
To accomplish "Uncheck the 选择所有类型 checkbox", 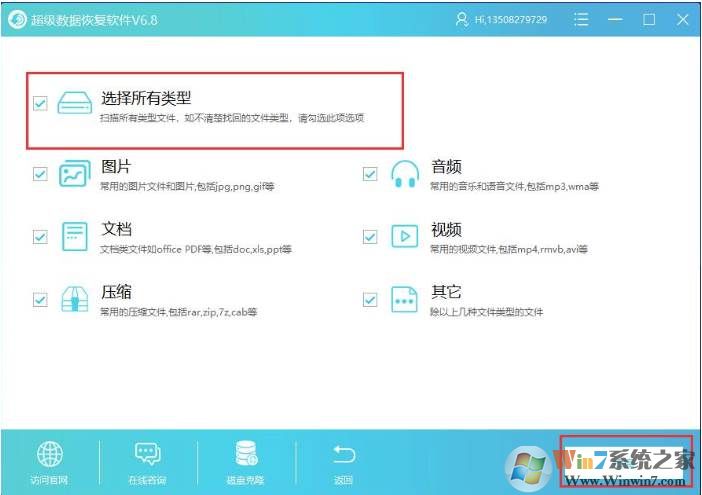I will pos(40,103).
